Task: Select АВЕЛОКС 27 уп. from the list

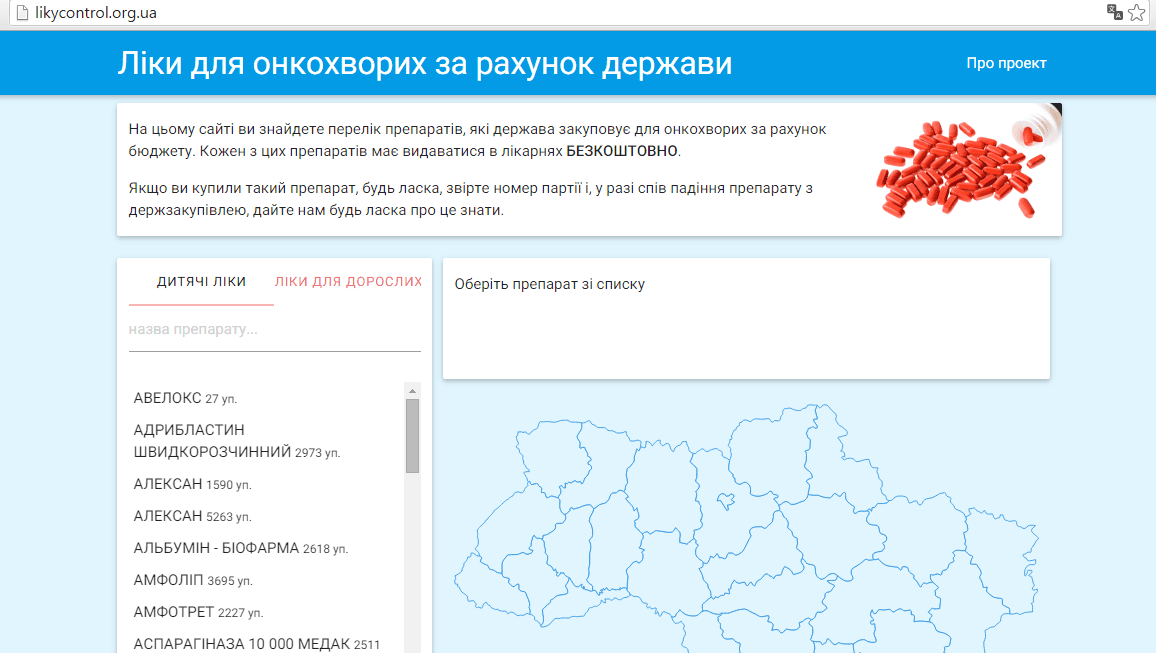Action: (x=185, y=398)
